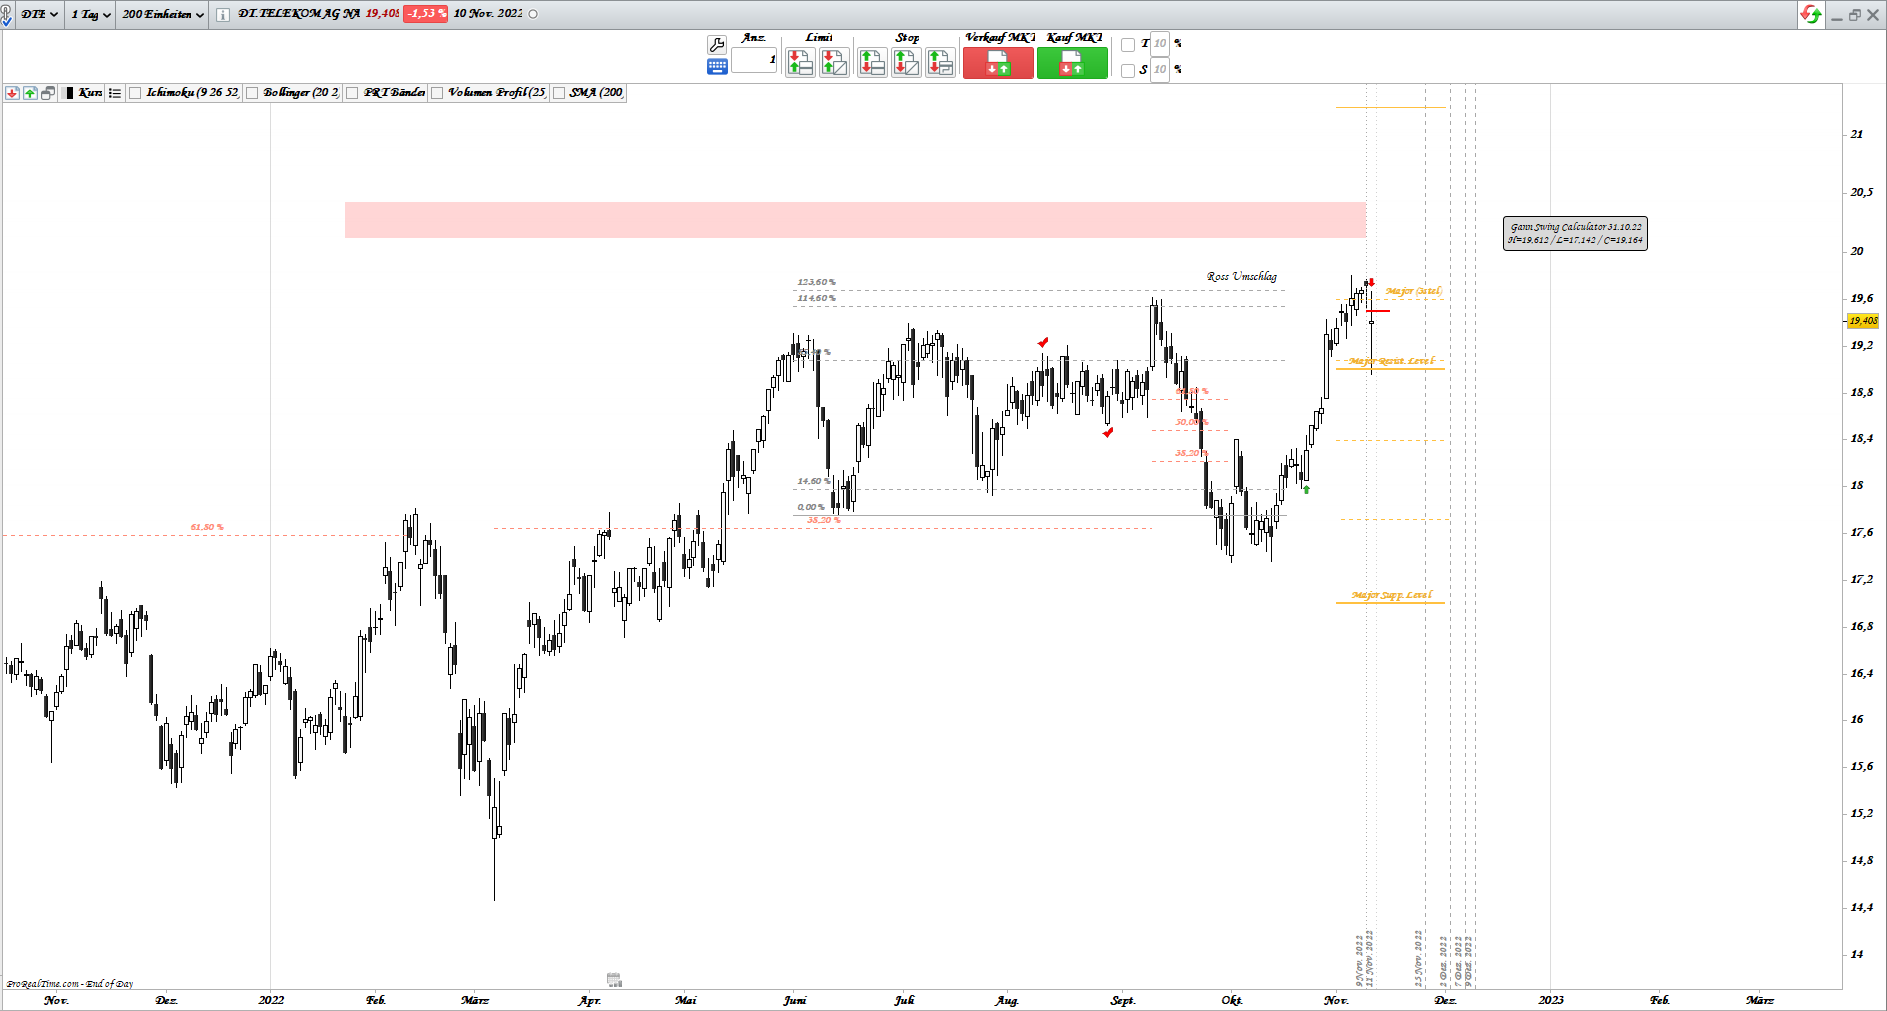This screenshot has width=1887, height=1011.
Task: Enable the SMA (200) checkbox
Action: (559, 93)
